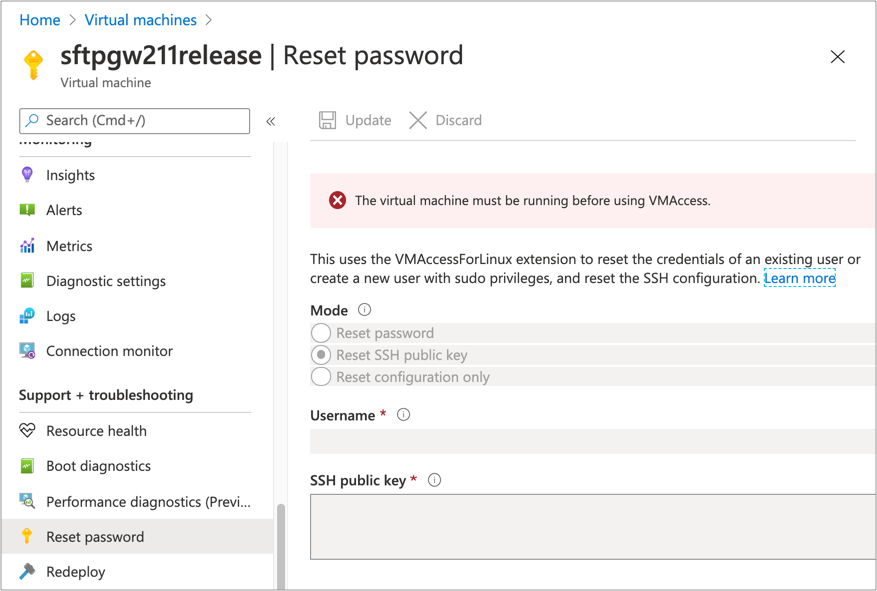Click the info icon next to Mode
The height and width of the screenshot is (591, 877).
(365, 309)
